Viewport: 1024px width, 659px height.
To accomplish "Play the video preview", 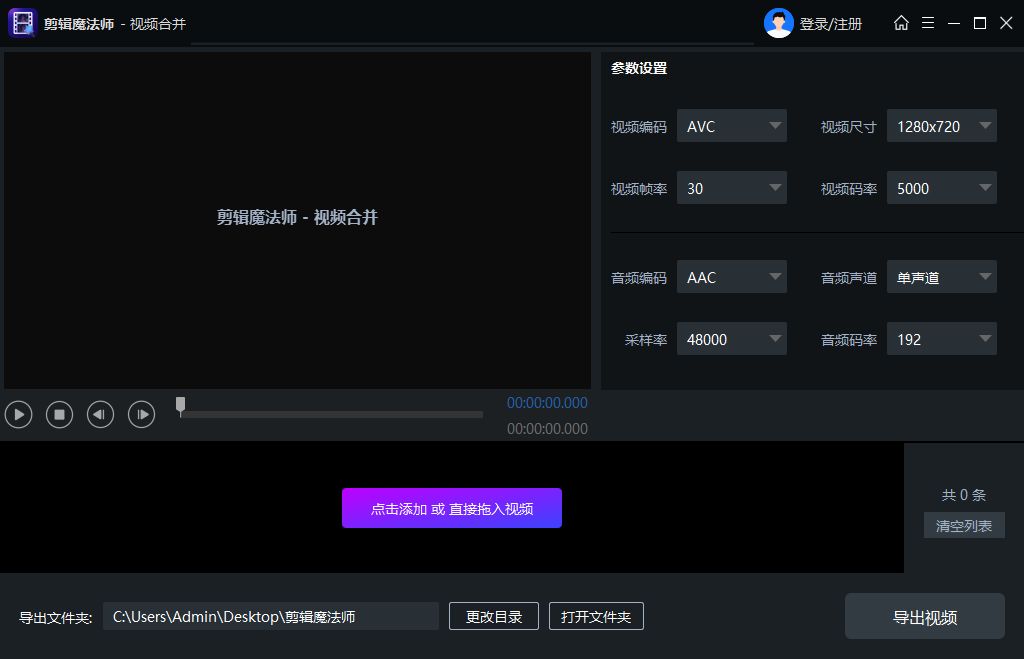I will [x=19, y=415].
